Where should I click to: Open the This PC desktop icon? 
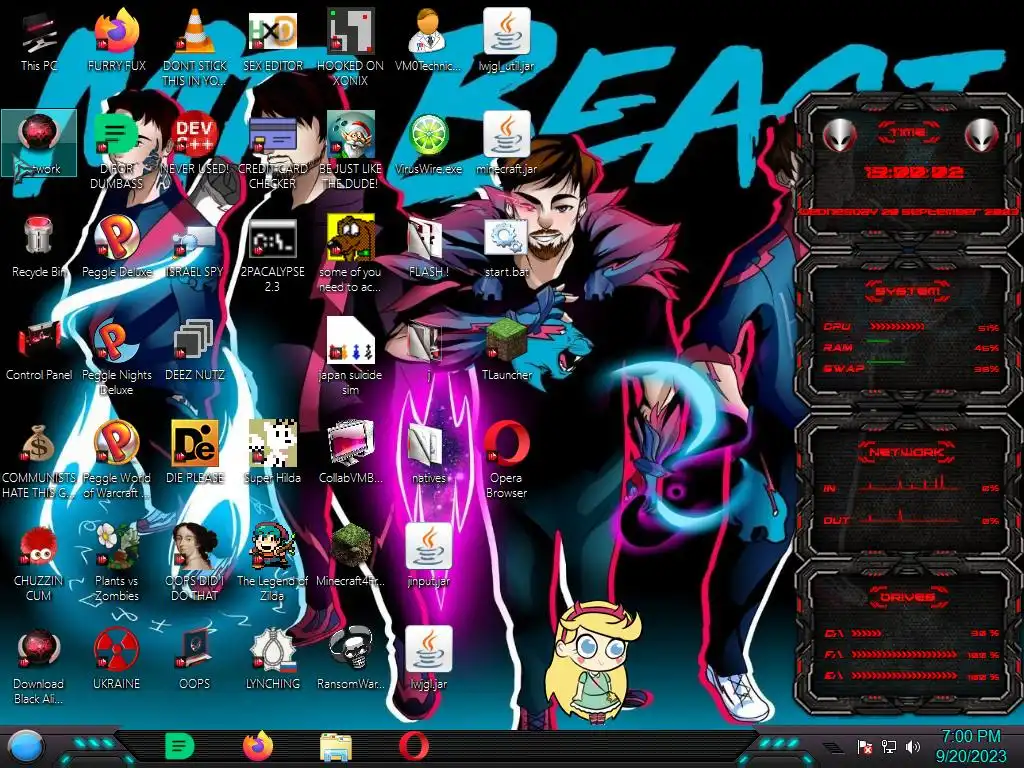(x=39, y=42)
